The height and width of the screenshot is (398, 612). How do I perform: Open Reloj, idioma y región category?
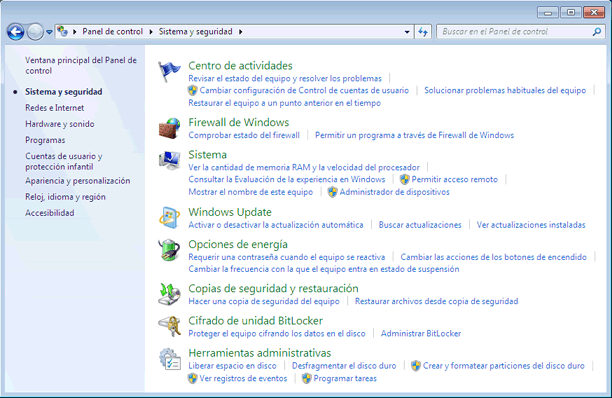point(65,197)
